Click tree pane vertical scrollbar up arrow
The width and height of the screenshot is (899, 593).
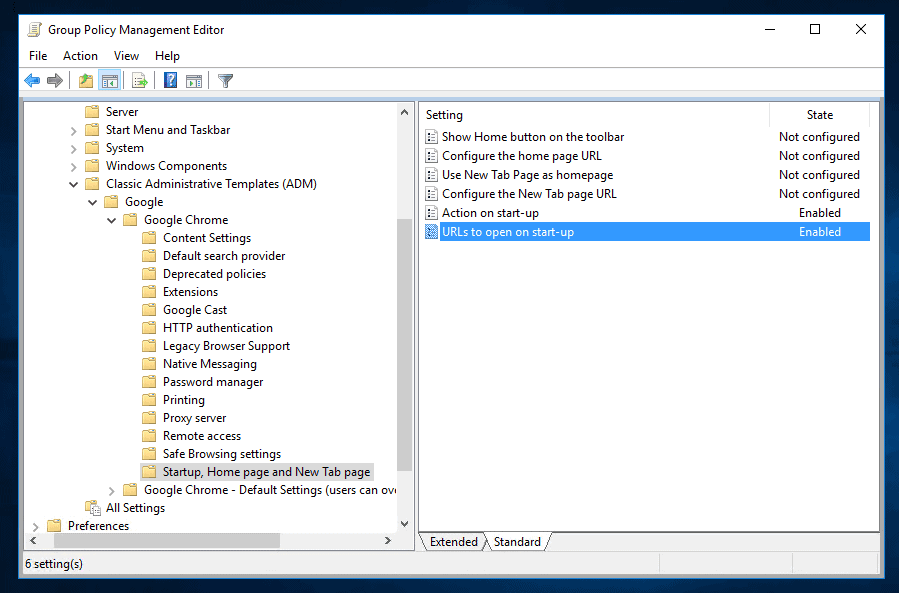(x=404, y=112)
